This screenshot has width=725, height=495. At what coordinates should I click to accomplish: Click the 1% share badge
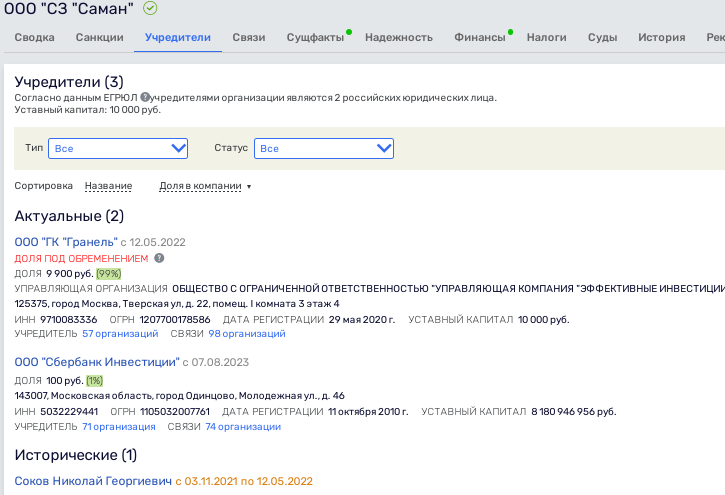coord(95,381)
